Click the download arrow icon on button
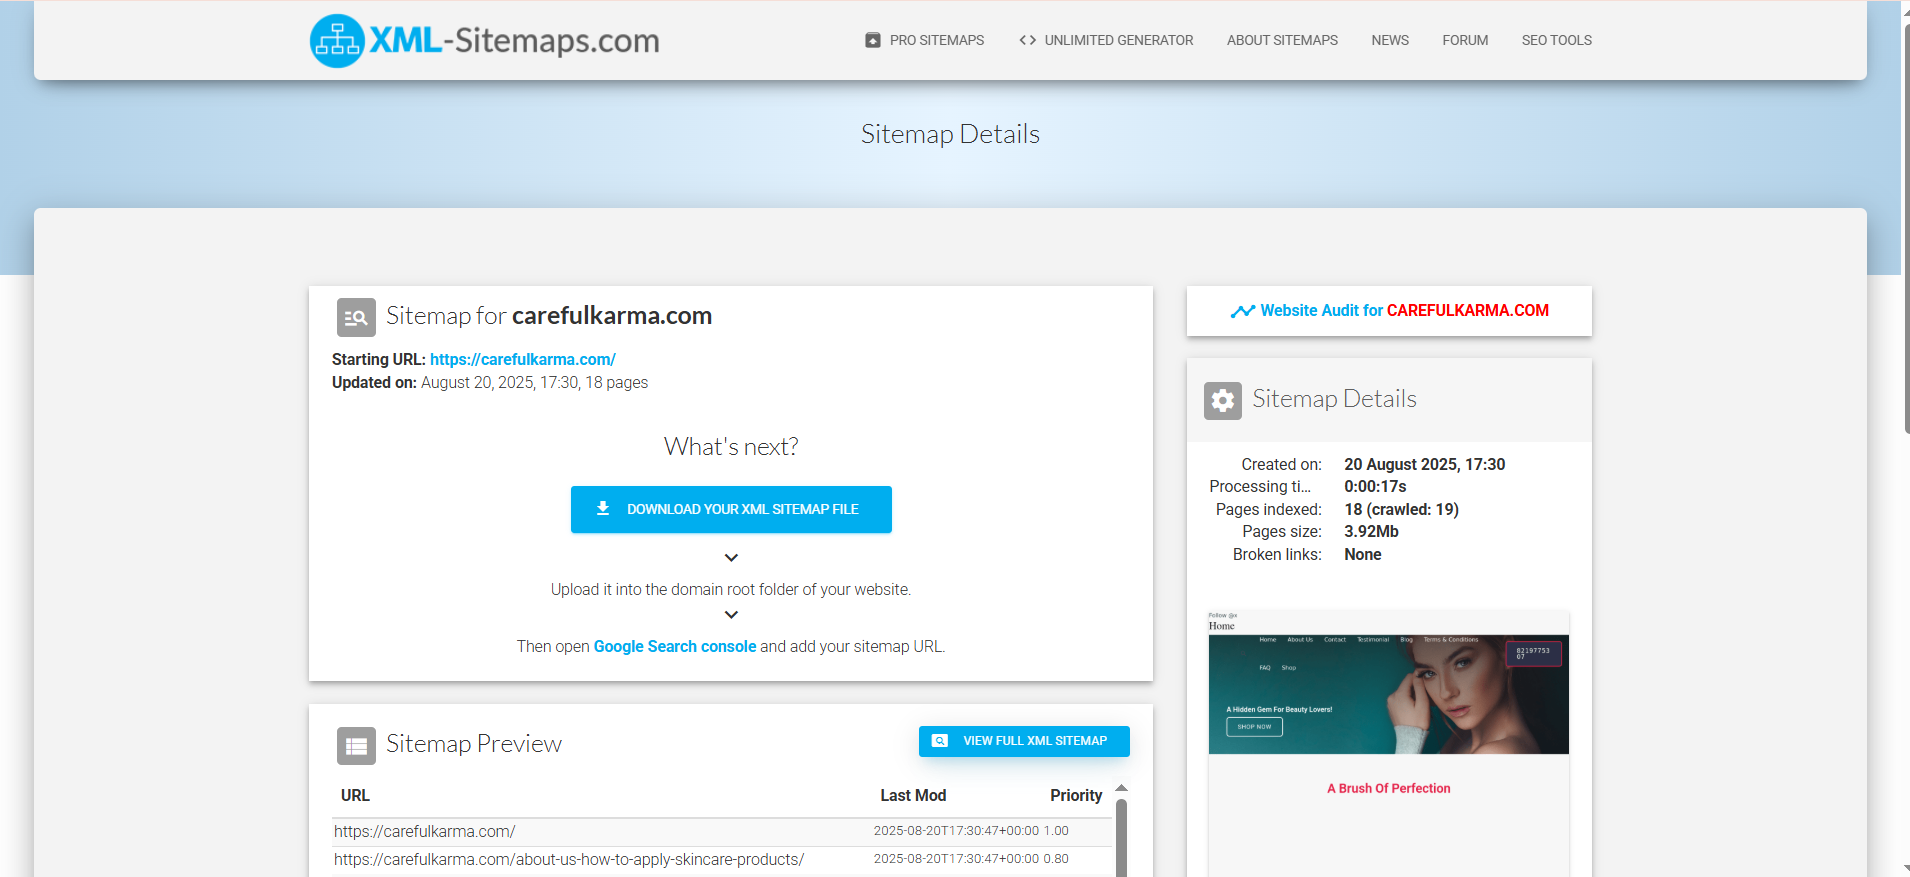The width and height of the screenshot is (1910, 877). pyautogui.click(x=603, y=509)
